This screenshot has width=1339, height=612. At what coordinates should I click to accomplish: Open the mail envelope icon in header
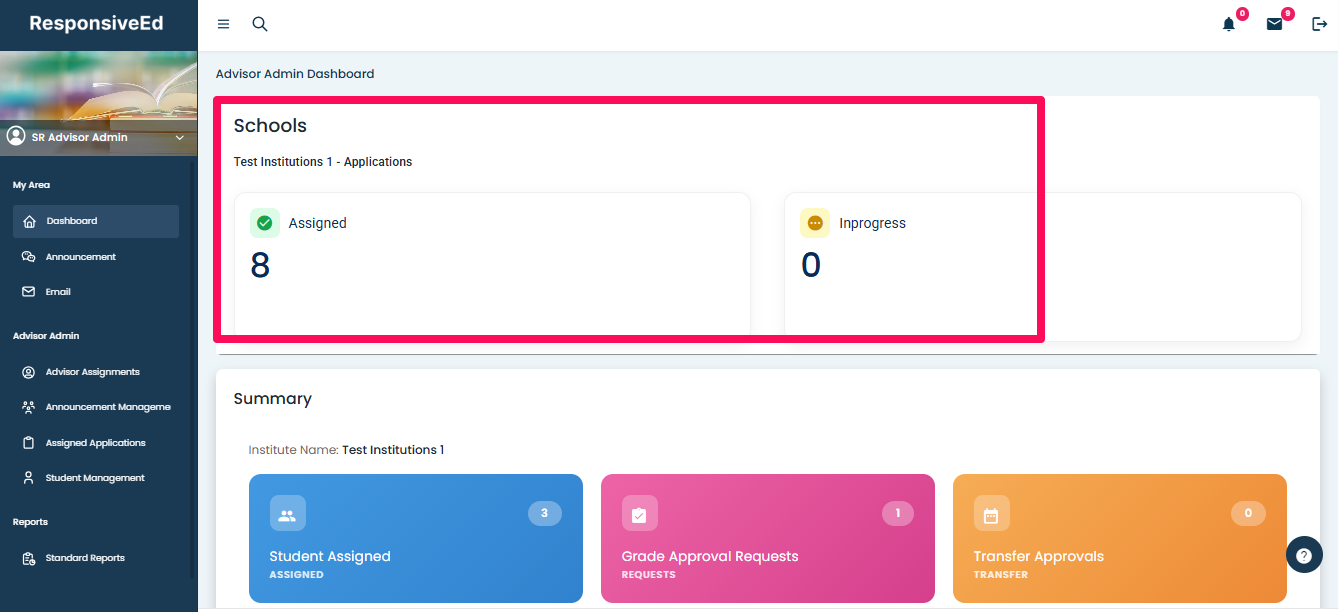click(1274, 24)
